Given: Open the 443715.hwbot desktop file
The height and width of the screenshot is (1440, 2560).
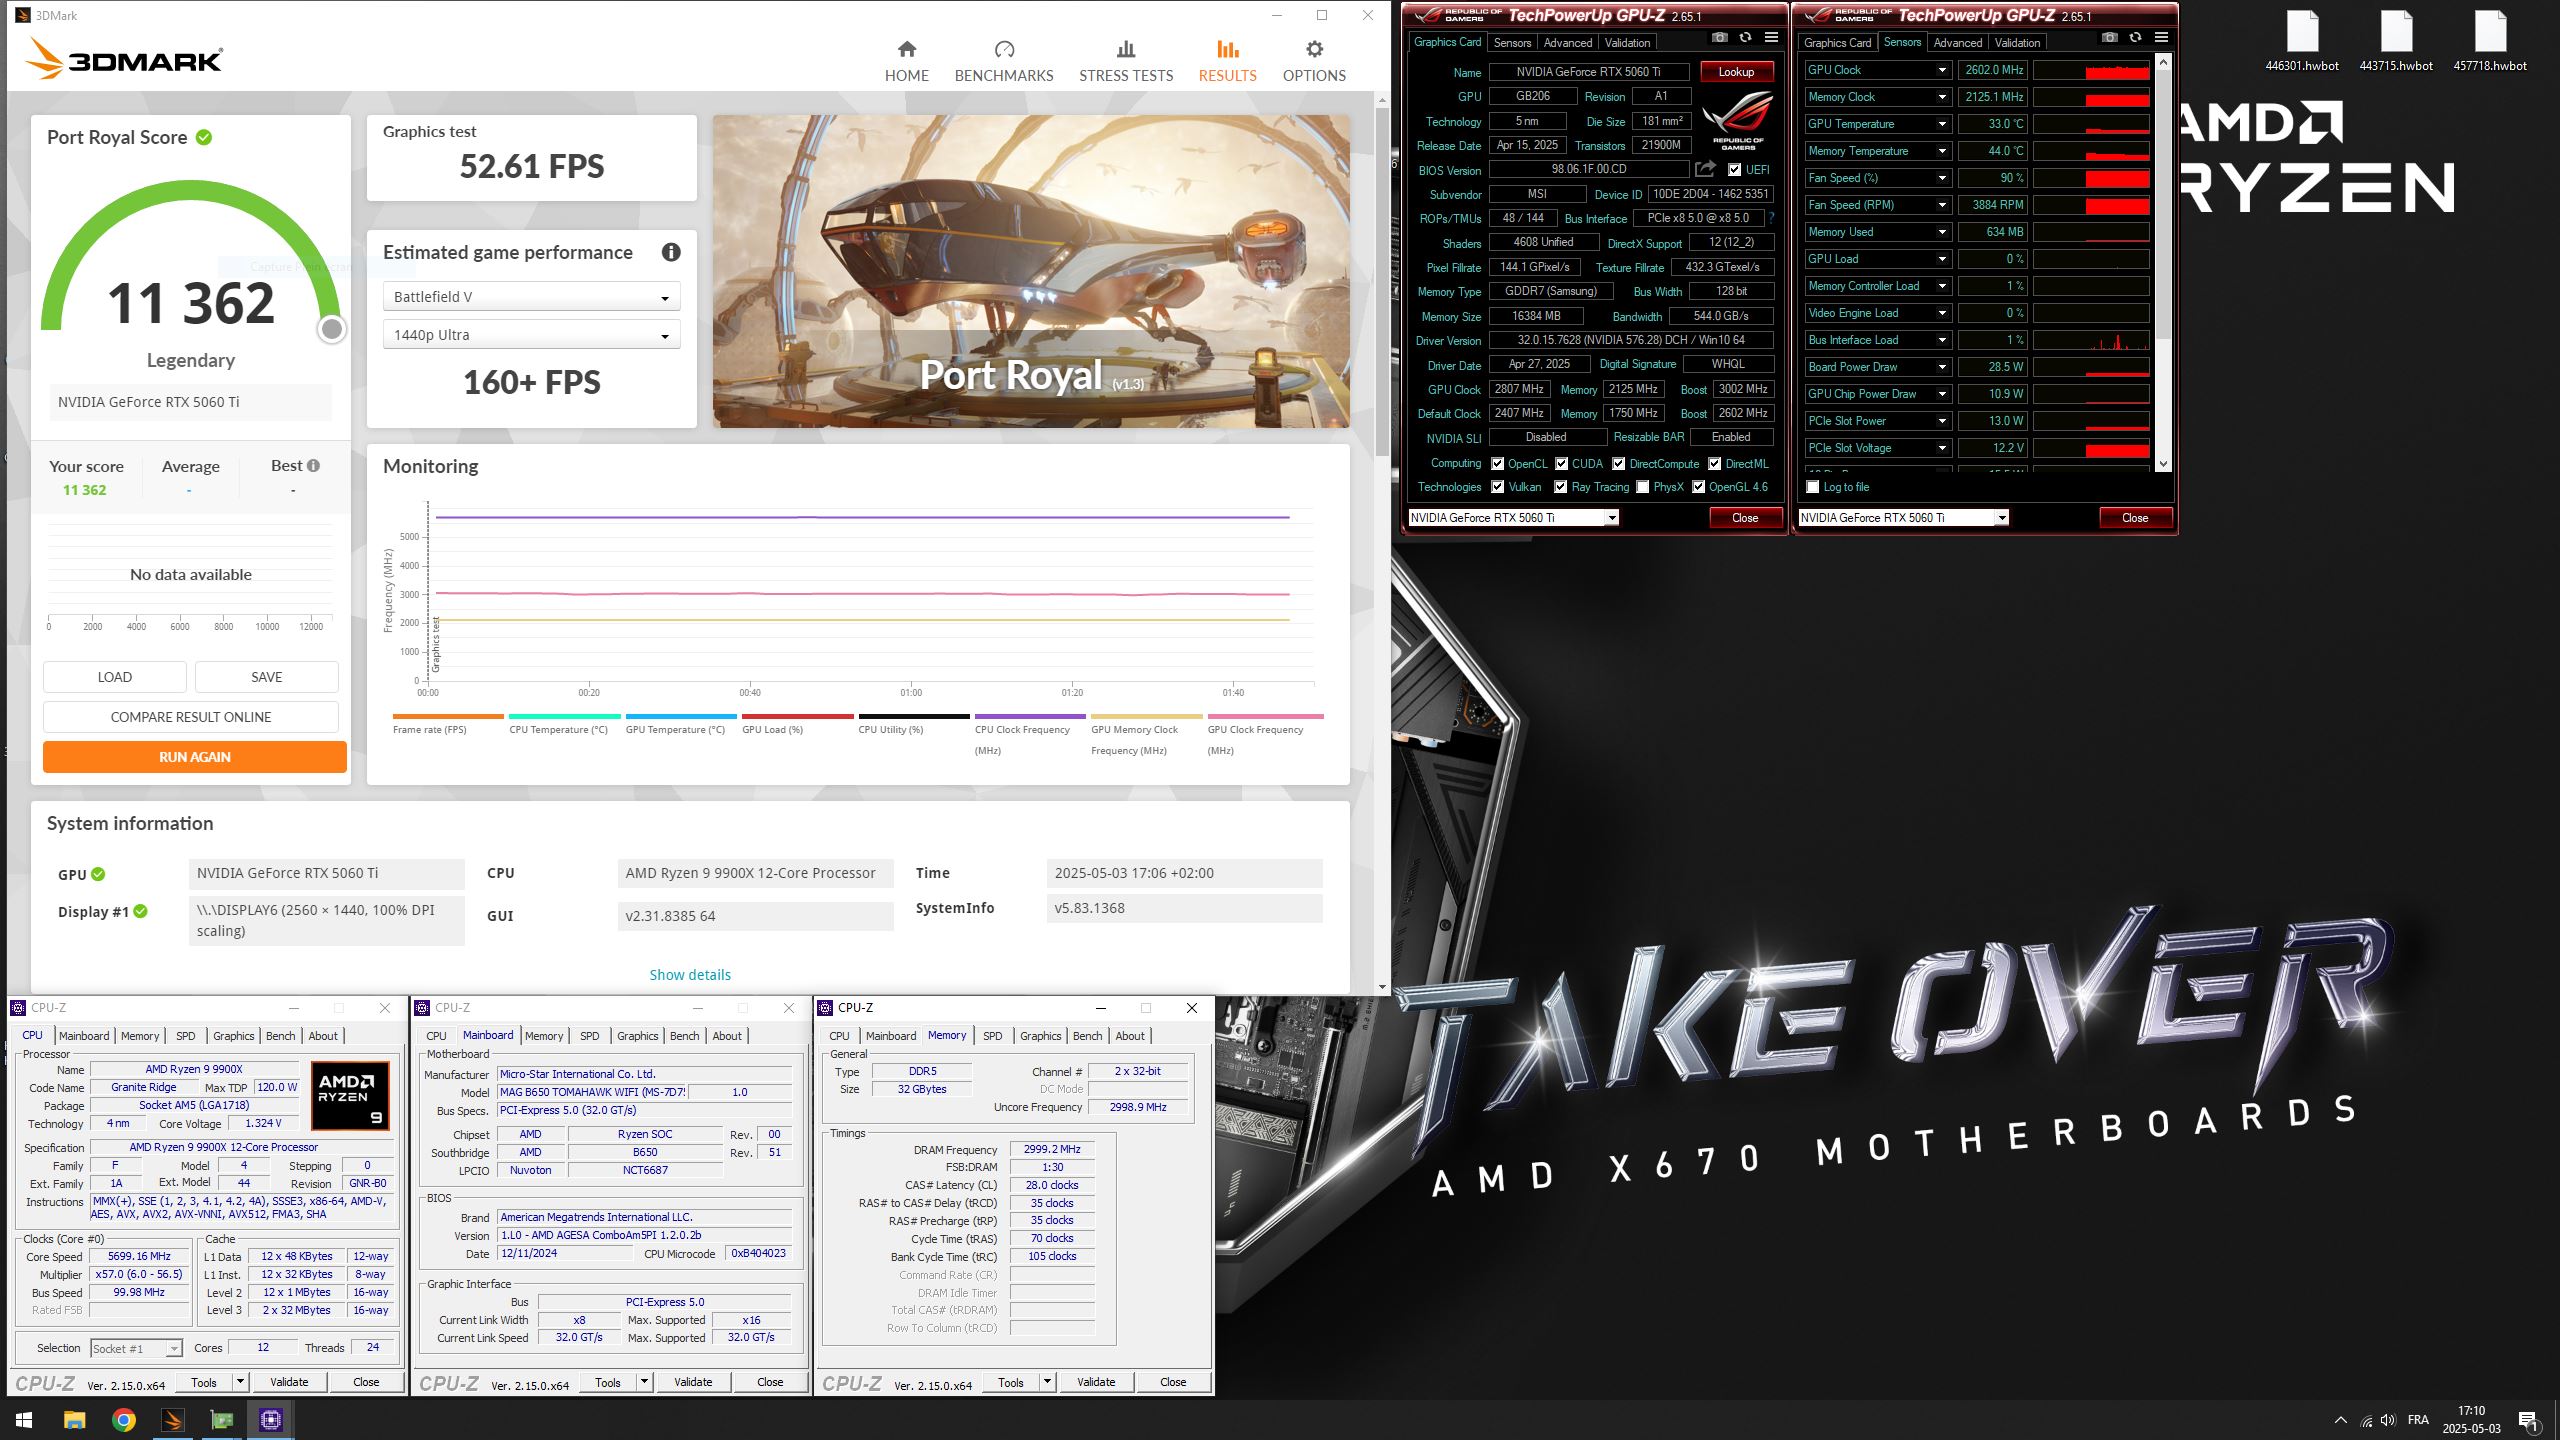Looking at the screenshot, I should pos(2396,42).
